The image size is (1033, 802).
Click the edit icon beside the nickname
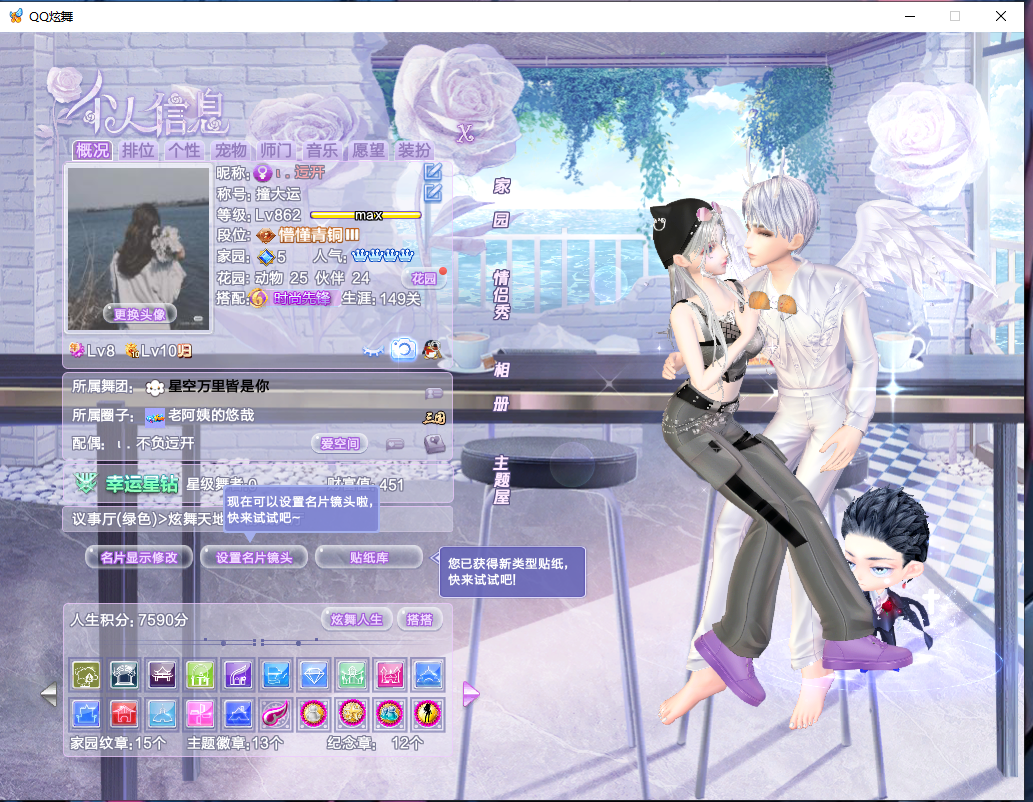[433, 171]
